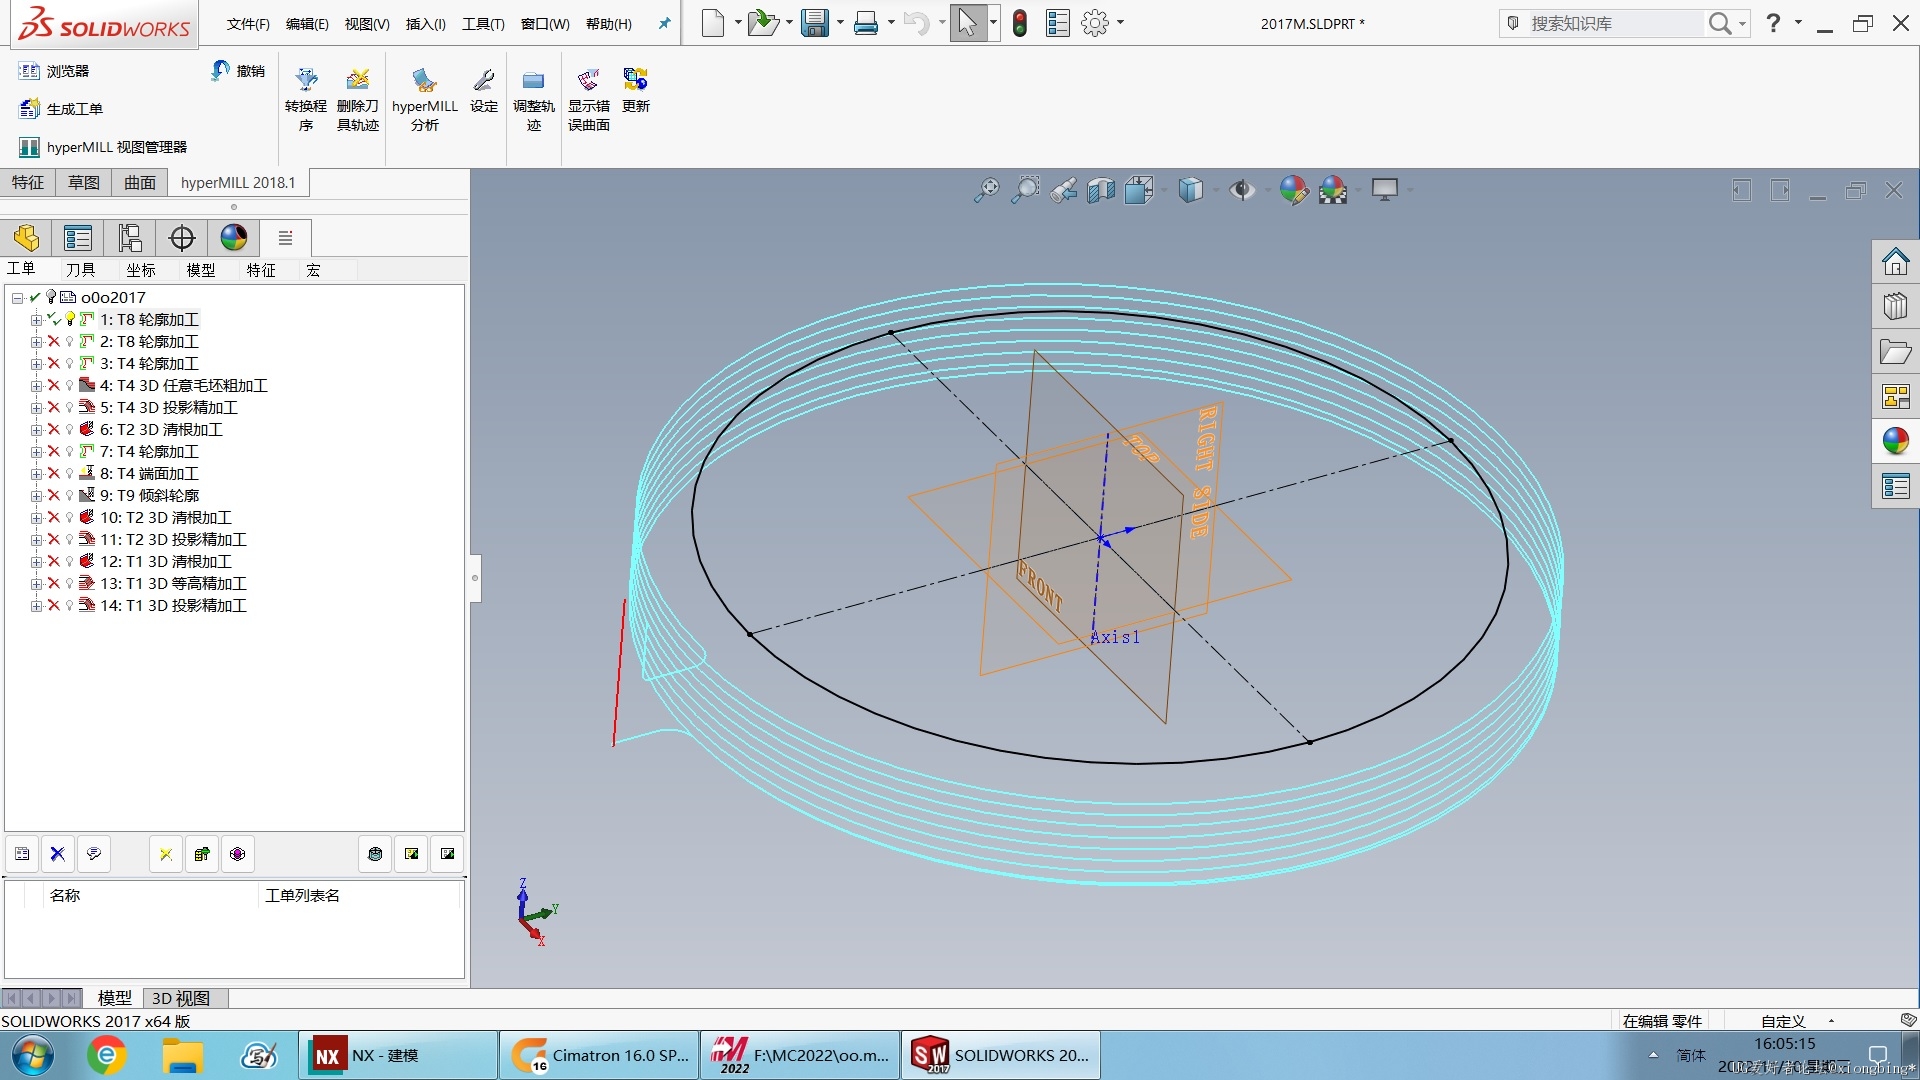Viewport: 1920px width, 1080px height.
Task: Click the 调整轨迹 icon
Action: point(534,100)
